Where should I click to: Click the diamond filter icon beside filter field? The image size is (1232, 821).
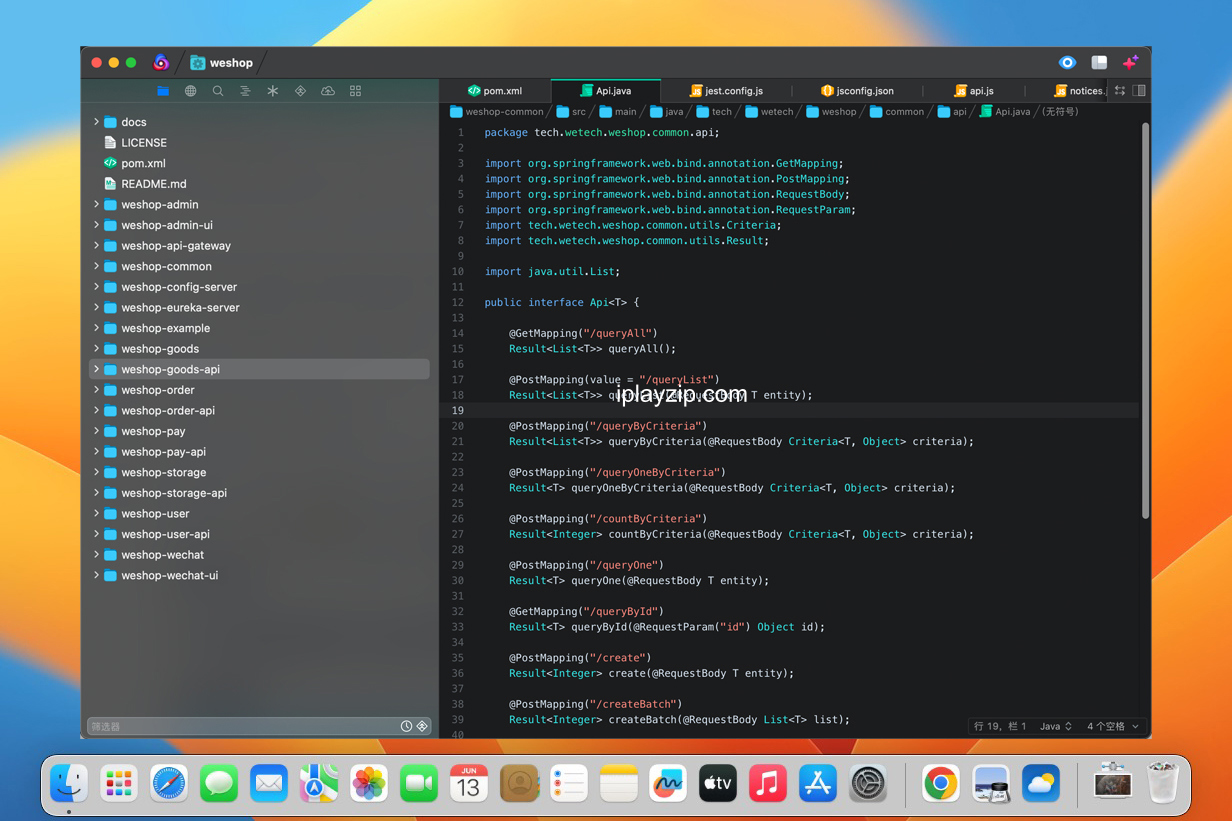[422, 726]
